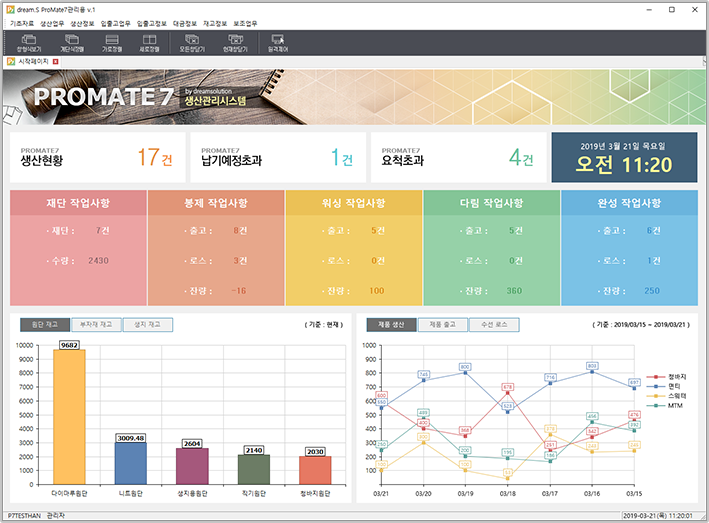The height and width of the screenshot is (523, 709).
Task: Click the ProMate7 app icon in title bar
Action: coord(10,9)
